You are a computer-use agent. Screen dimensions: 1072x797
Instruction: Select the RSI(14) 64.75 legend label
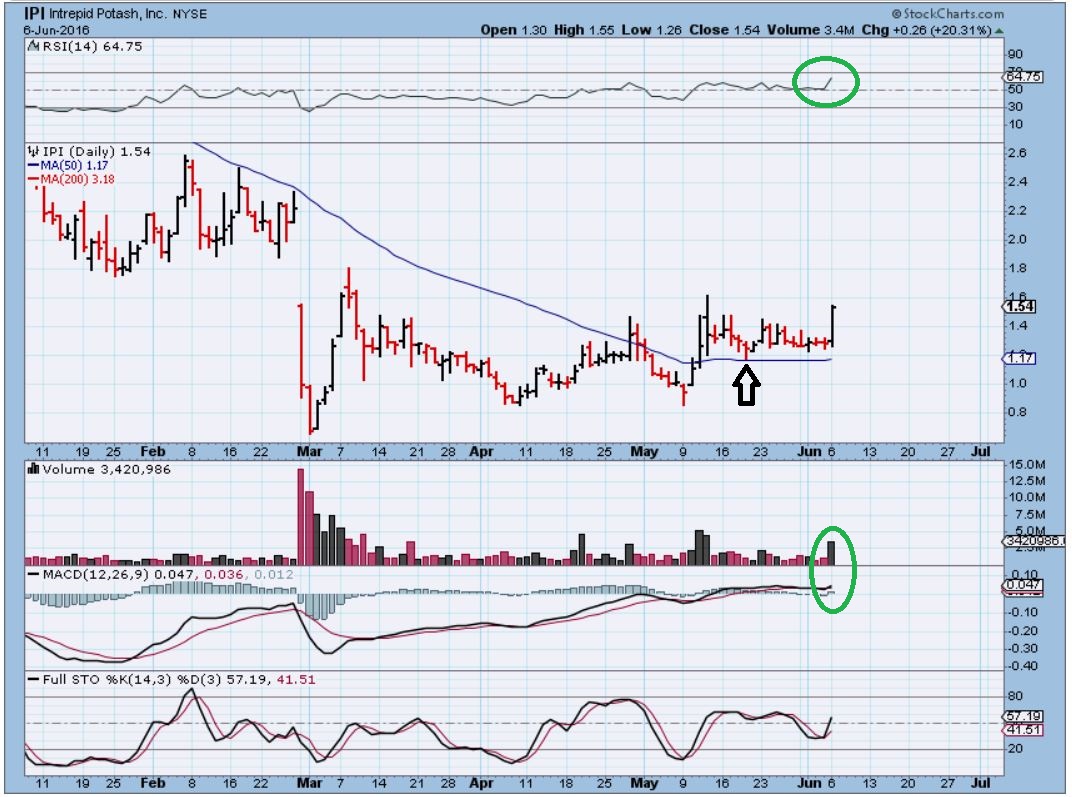click(x=92, y=46)
